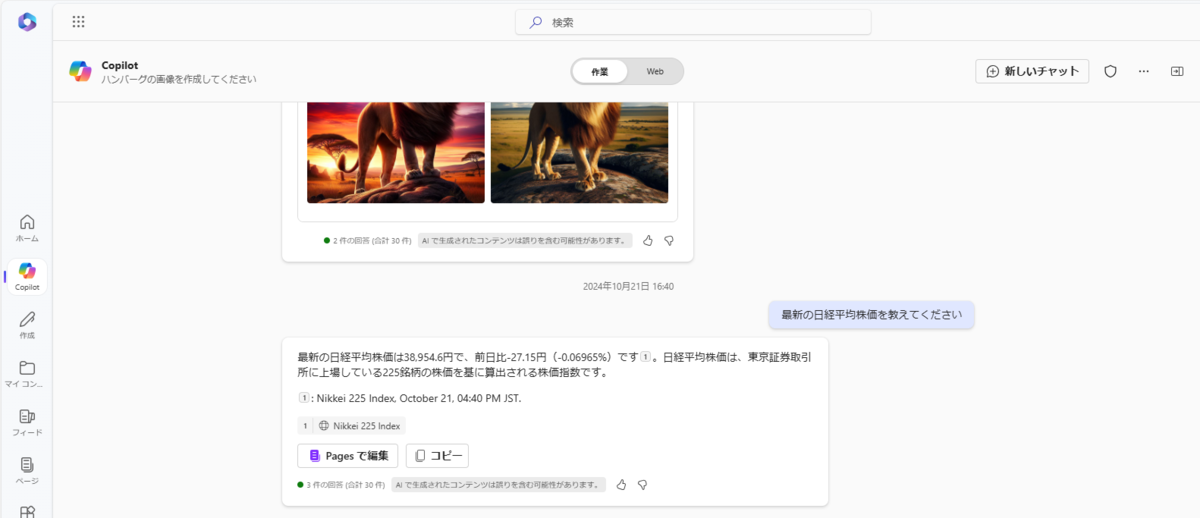
Task: Click the Copilot chat title text
Action: pyautogui.click(x=119, y=65)
